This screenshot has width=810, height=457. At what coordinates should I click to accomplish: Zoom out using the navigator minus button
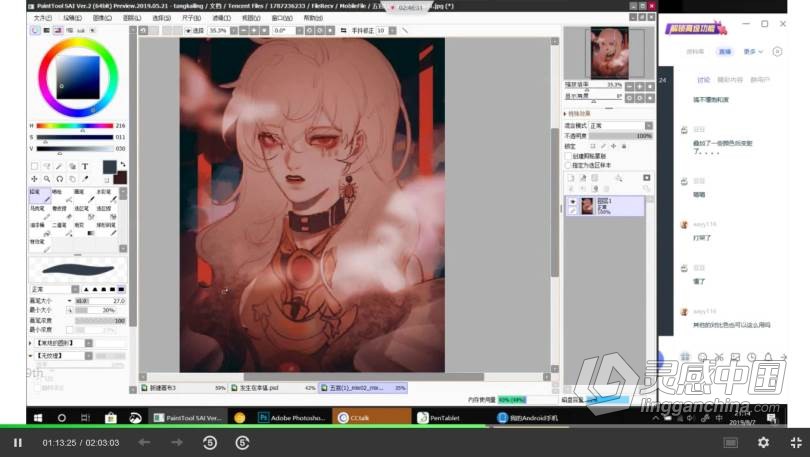tap(629, 86)
